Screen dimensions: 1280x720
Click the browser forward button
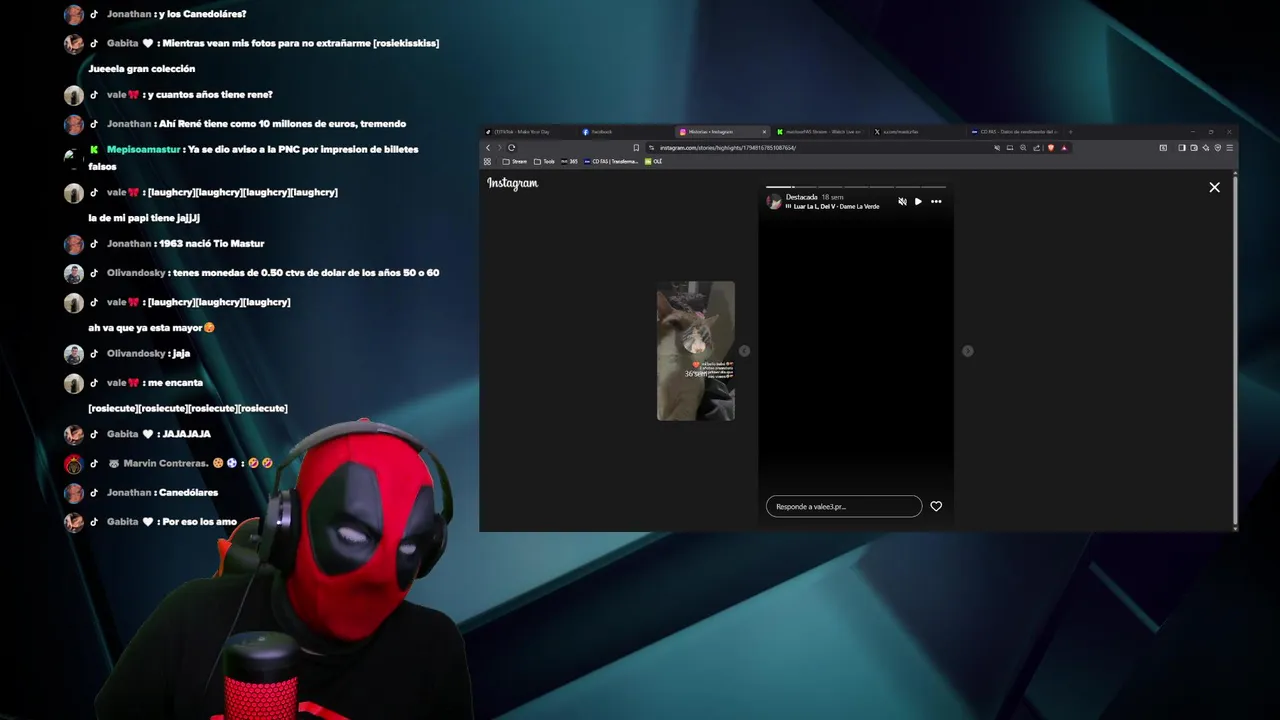click(x=499, y=148)
